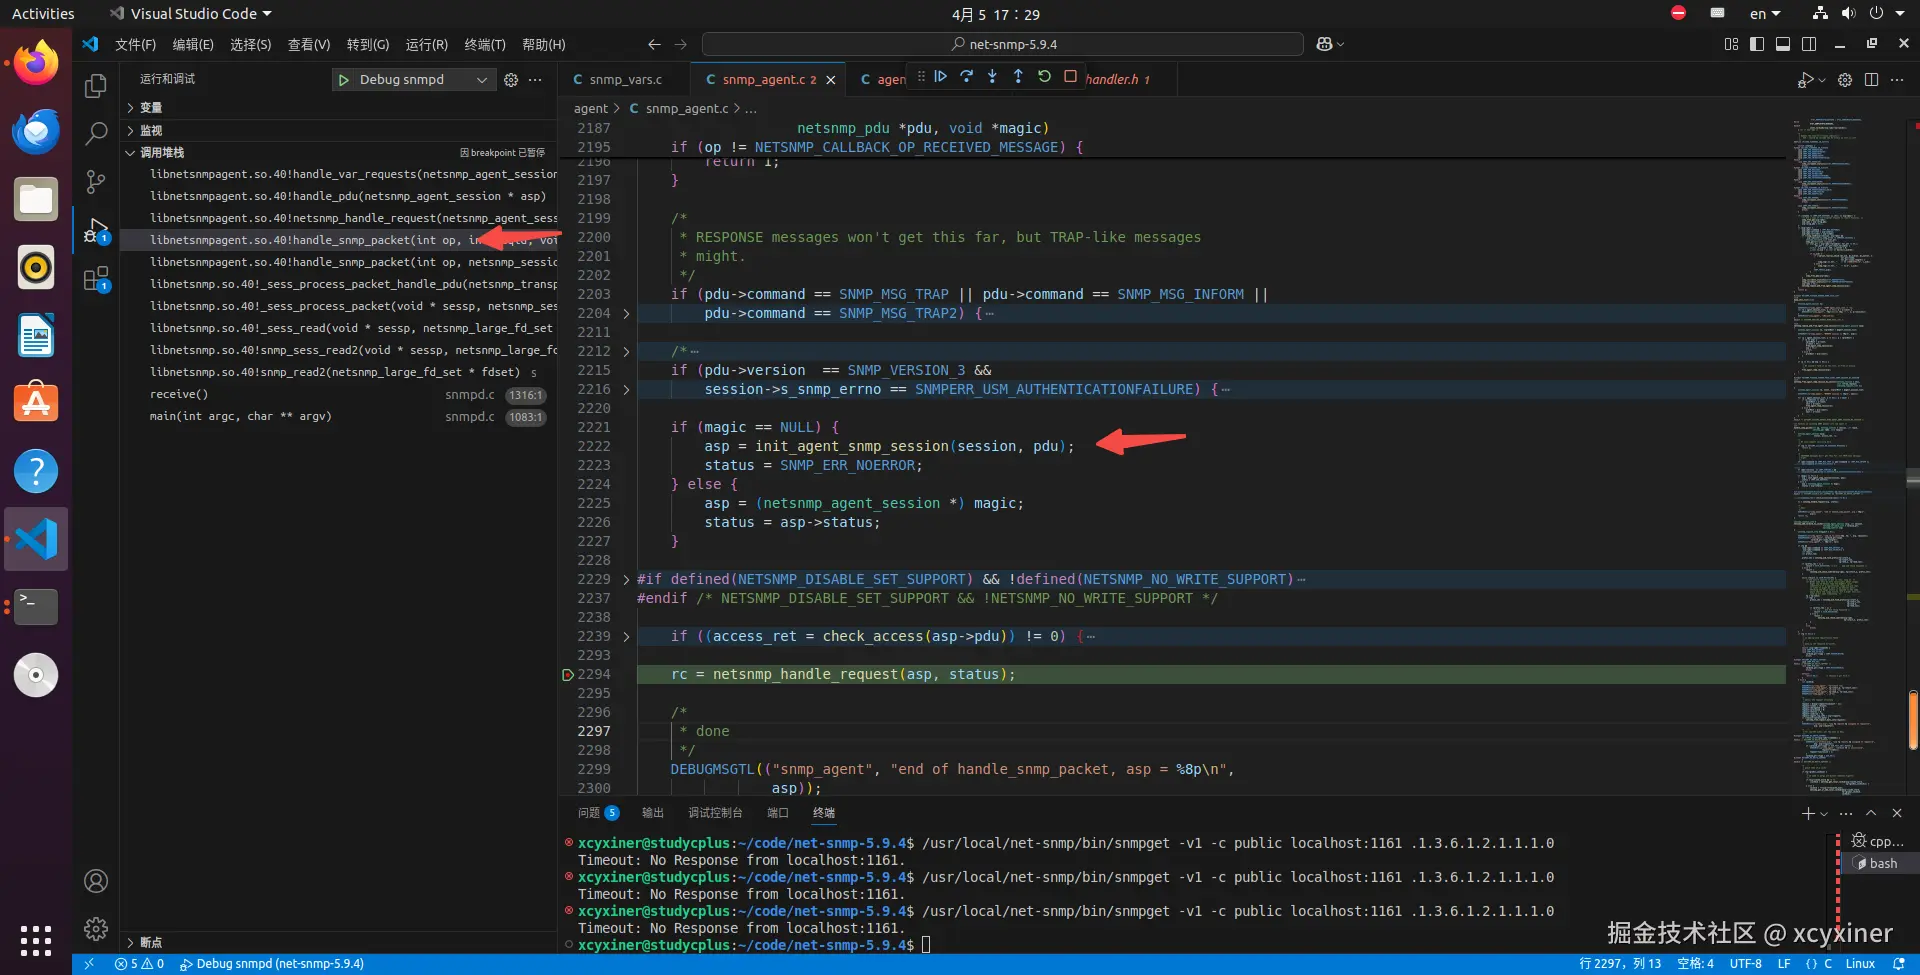
Task: Open the 终端(T) menu
Action: [x=485, y=45]
